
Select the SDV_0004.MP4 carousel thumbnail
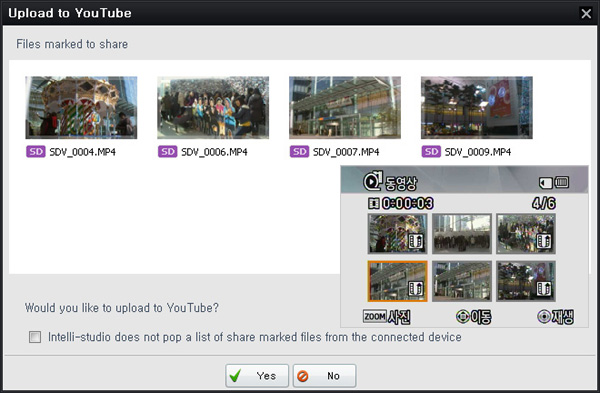(81, 108)
